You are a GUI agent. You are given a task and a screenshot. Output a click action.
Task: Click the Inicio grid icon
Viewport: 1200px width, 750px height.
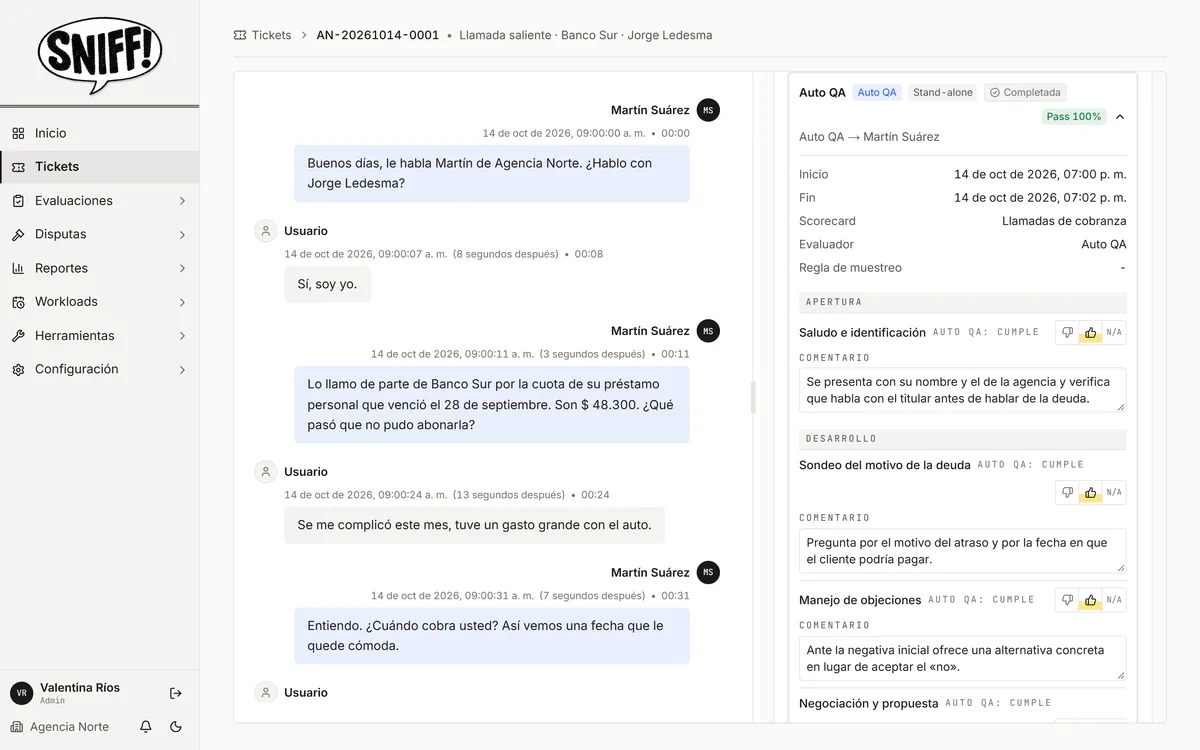pyautogui.click(x=18, y=133)
